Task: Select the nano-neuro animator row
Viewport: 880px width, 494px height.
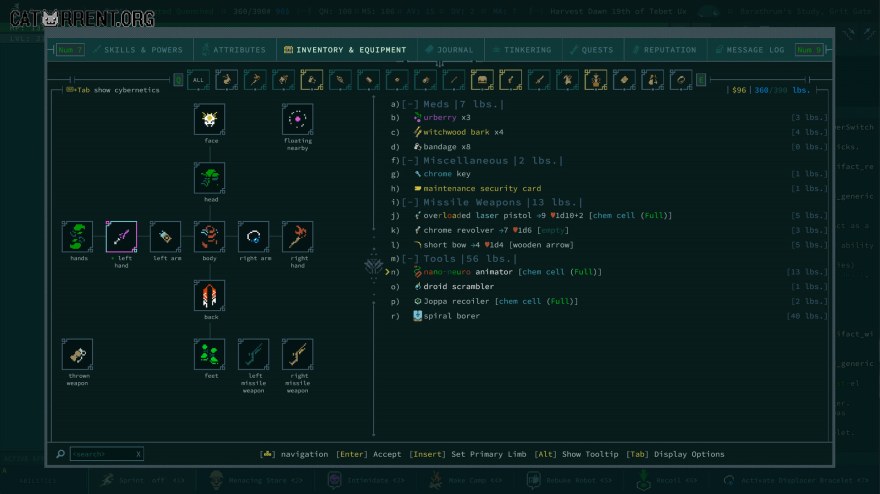Action: coord(609,272)
